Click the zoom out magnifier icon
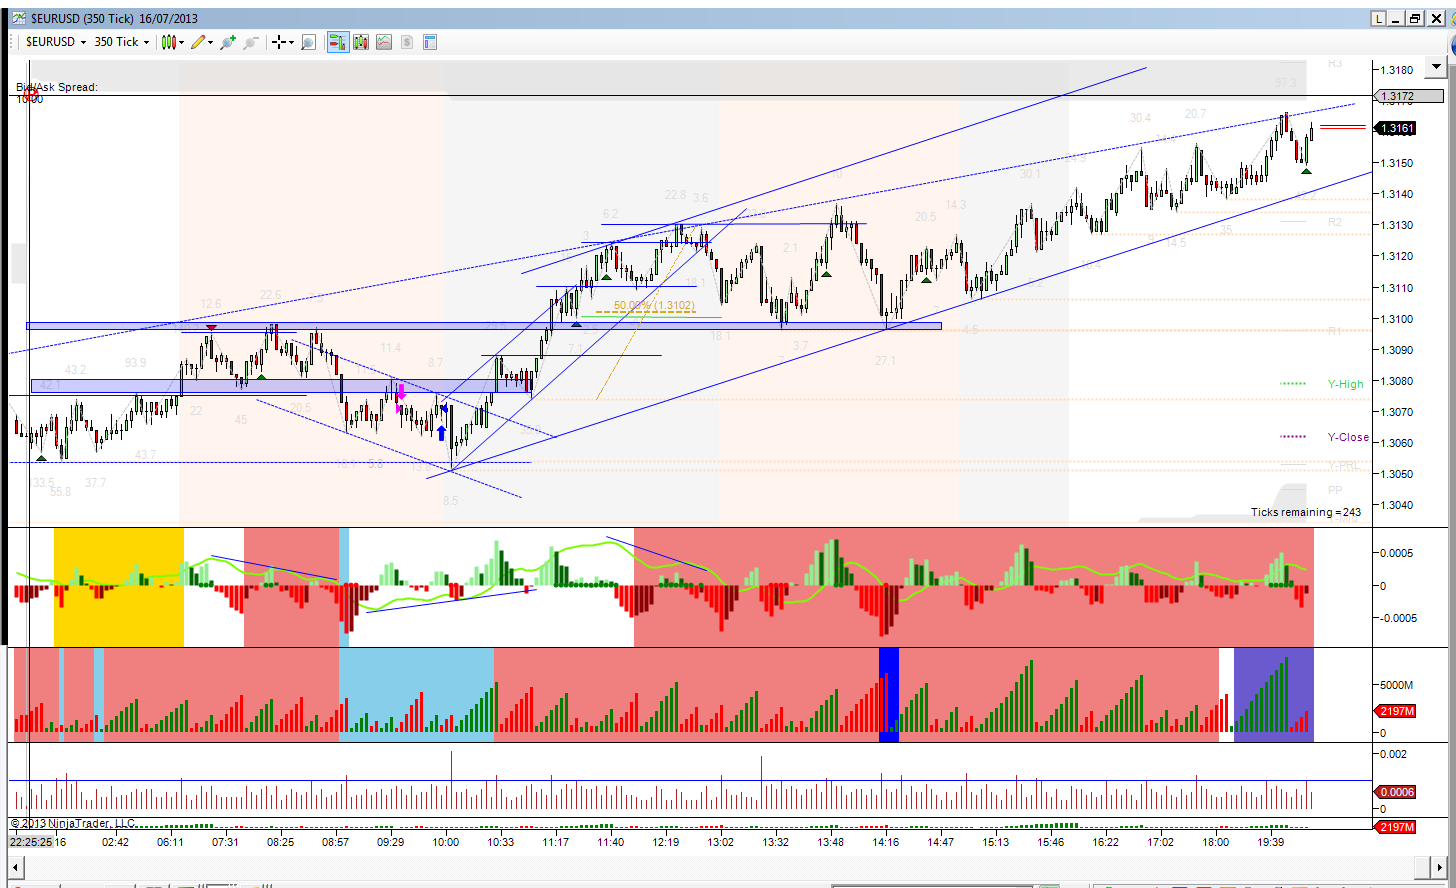 pyautogui.click(x=250, y=42)
